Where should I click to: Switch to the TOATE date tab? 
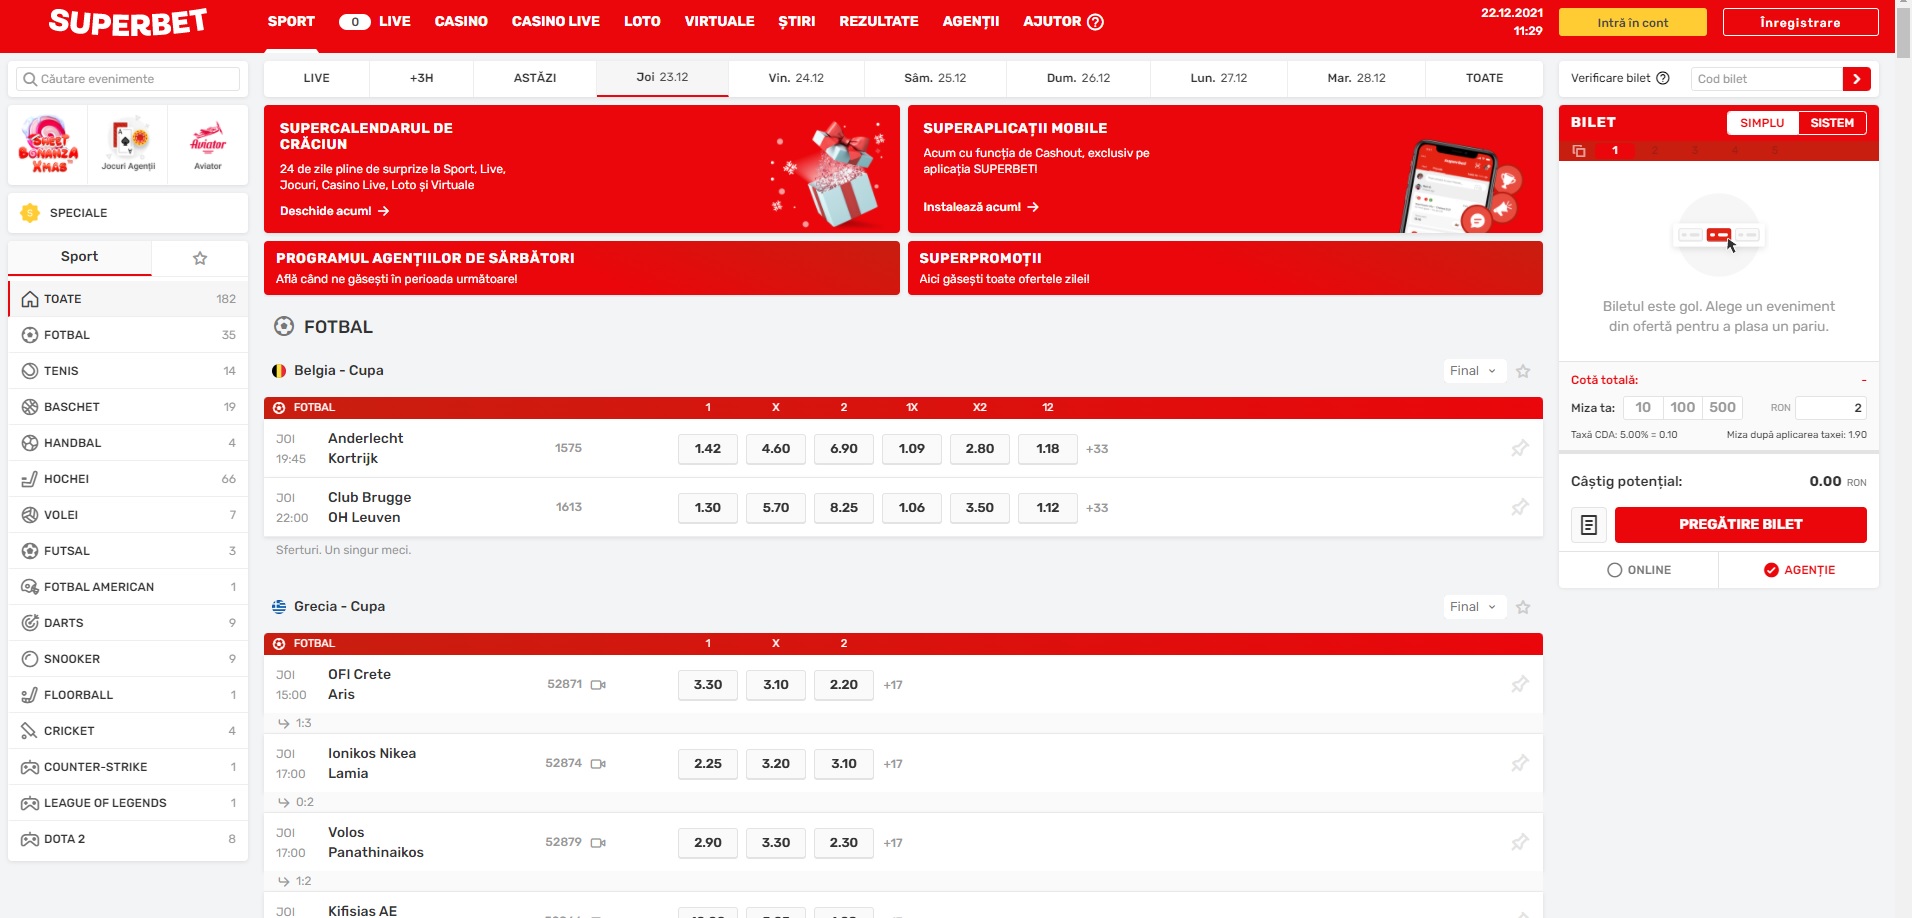pyautogui.click(x=1484, y=78)
